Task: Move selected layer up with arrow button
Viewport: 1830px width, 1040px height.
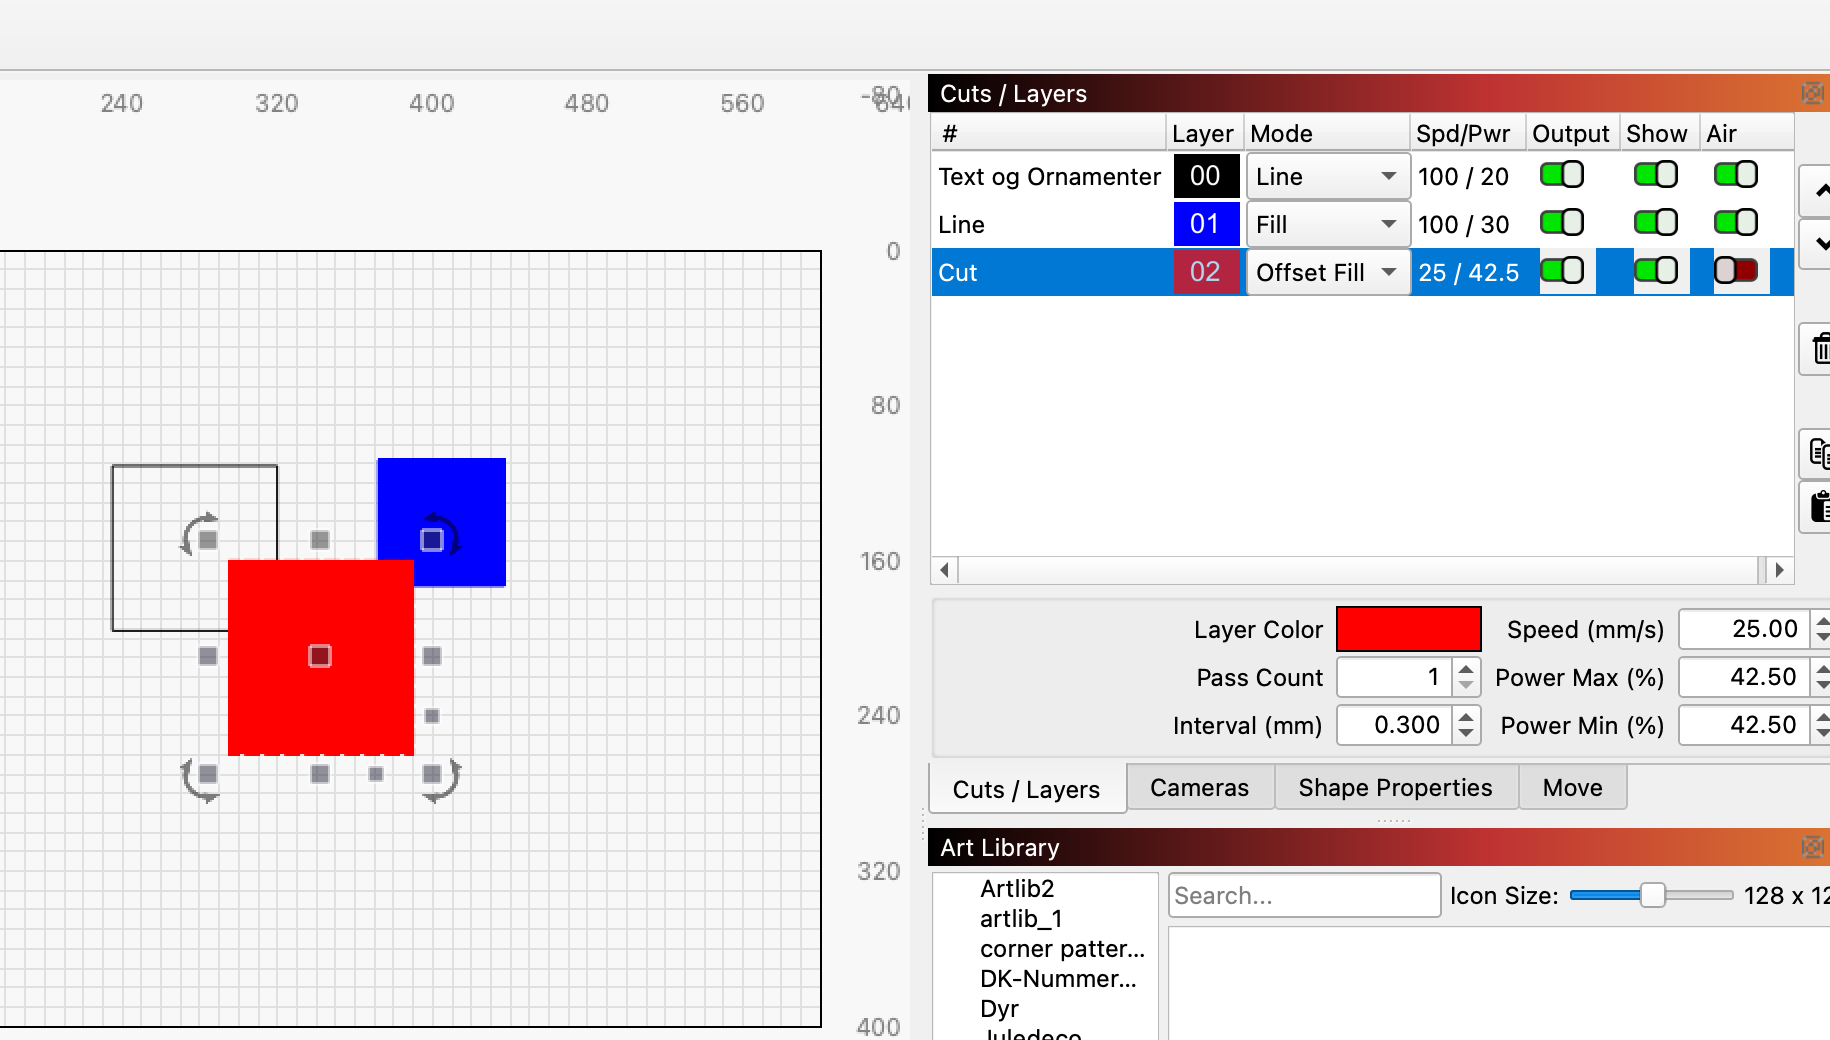Action: click(x=1819, y=191)
